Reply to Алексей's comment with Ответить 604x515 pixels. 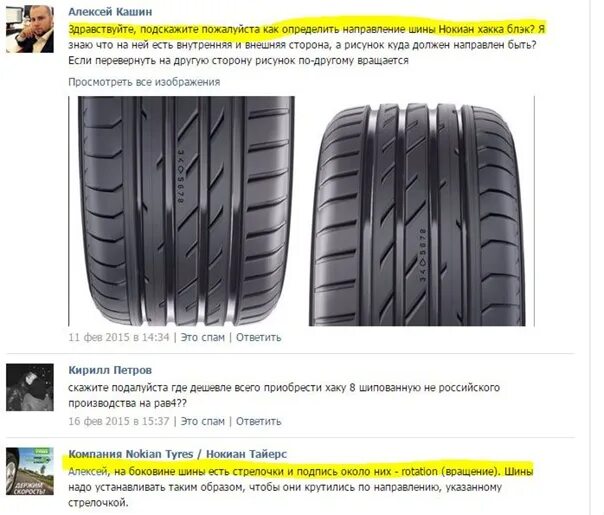pyautogui.click(x=258, y=337)
